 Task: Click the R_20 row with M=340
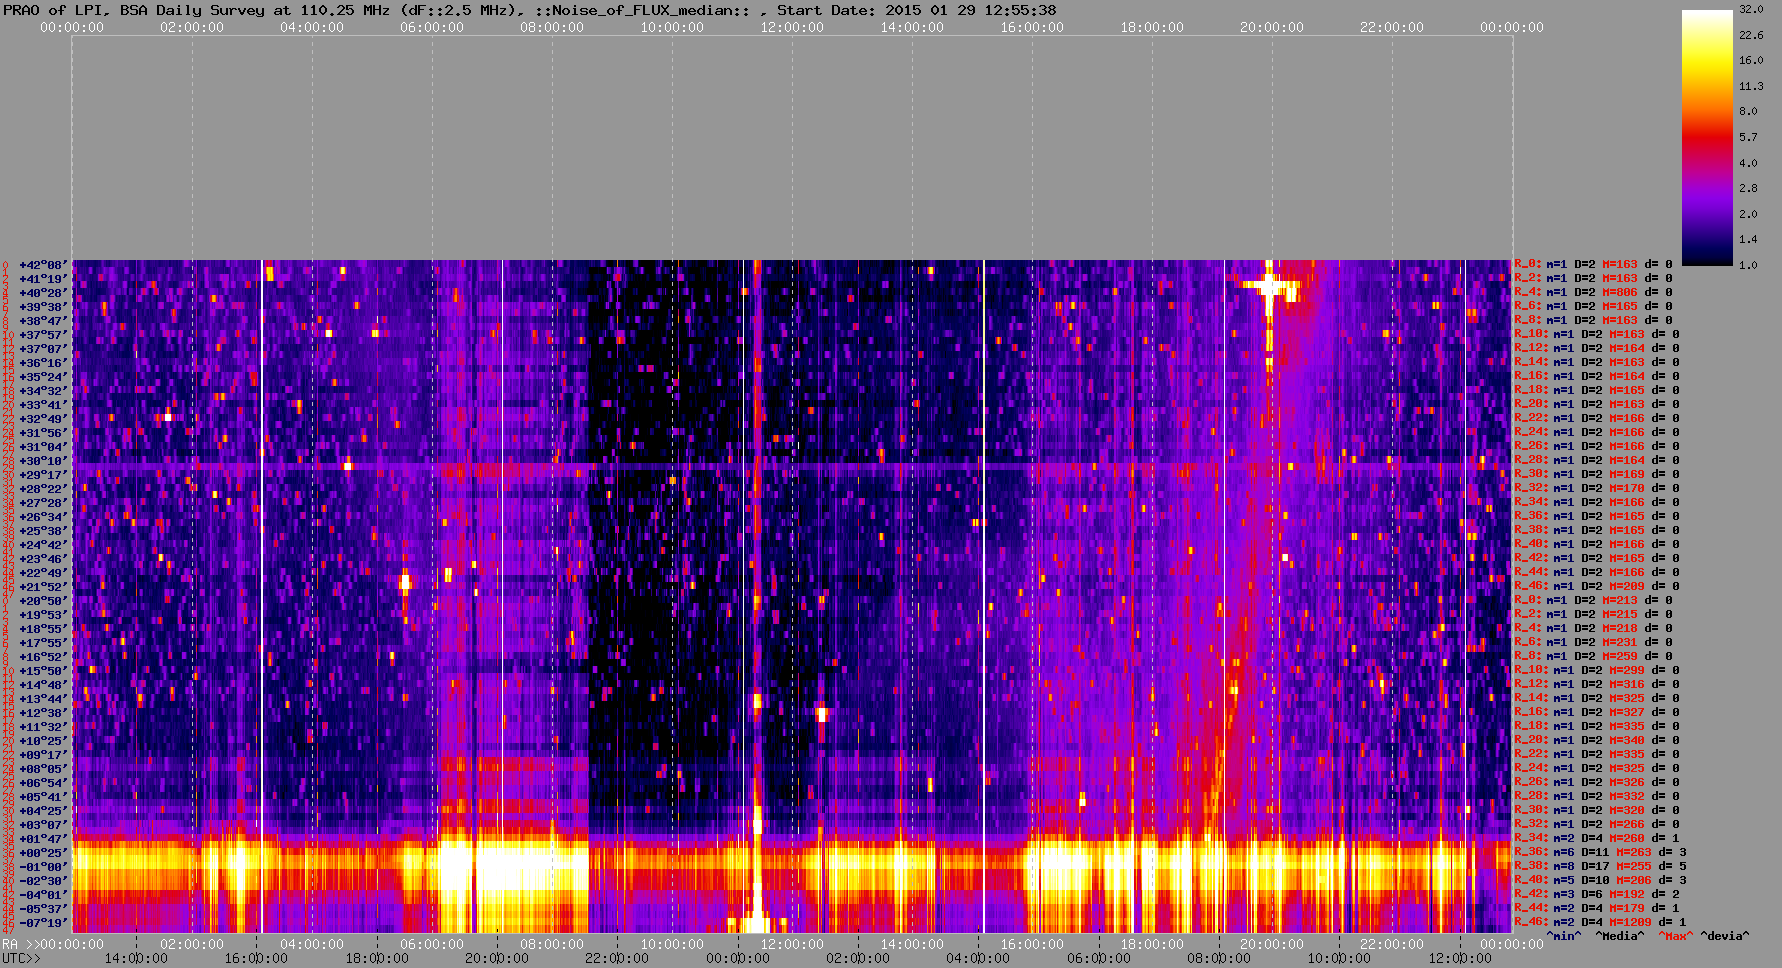pos(1597,741)
